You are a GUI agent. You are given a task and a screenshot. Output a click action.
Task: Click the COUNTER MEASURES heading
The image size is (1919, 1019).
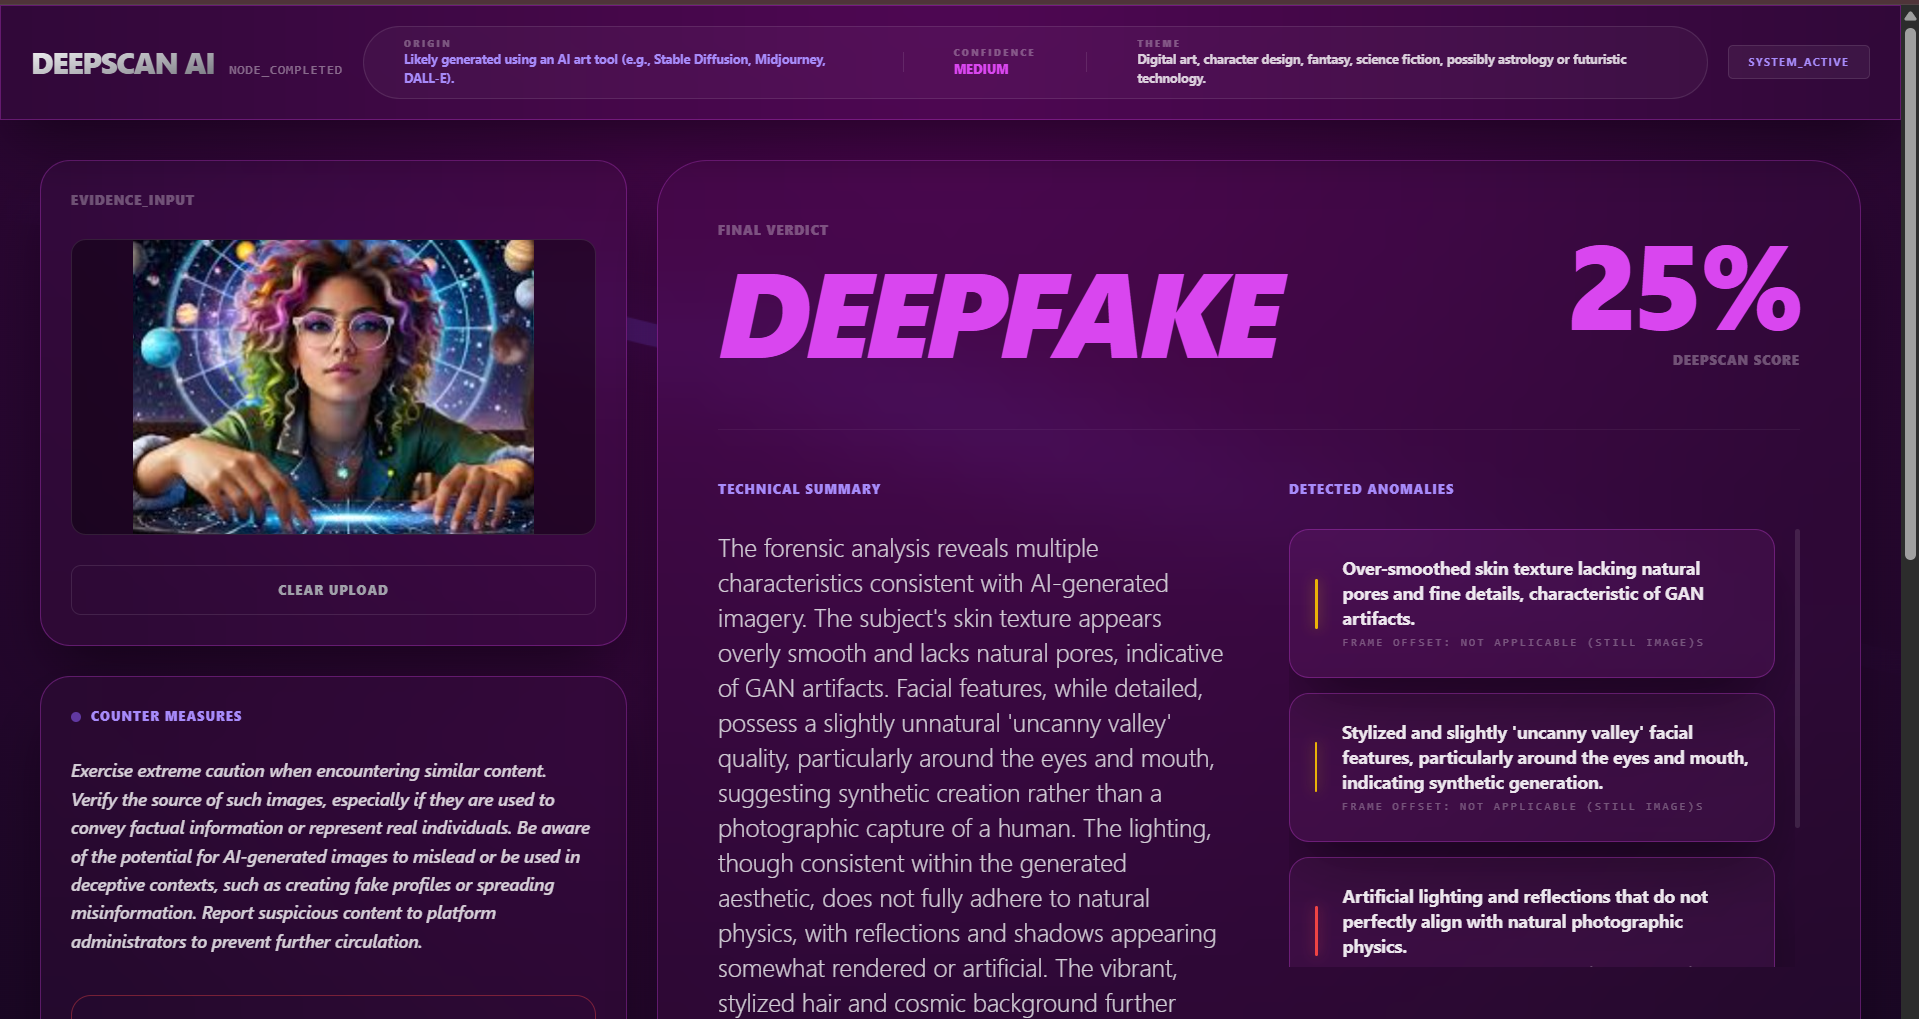click(166, 716)
